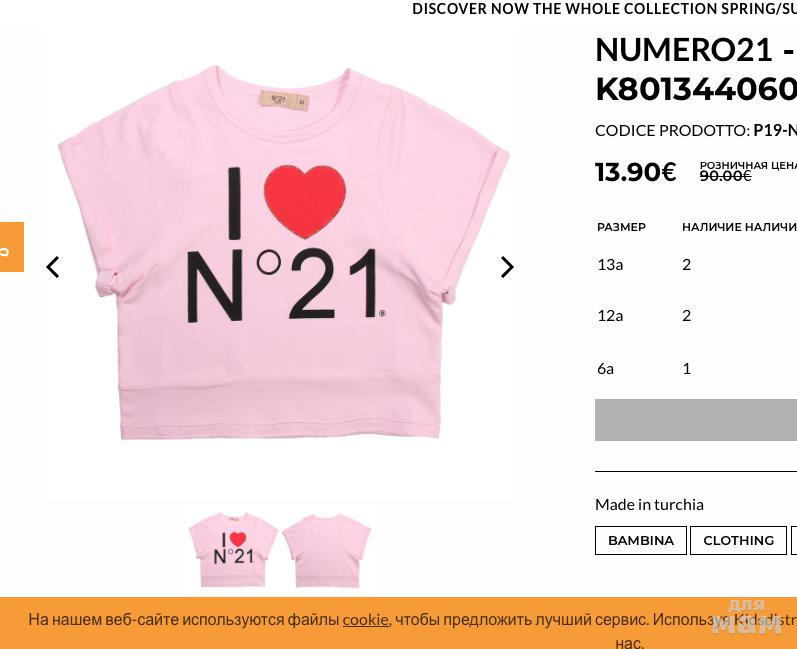797x649 pixels.
Task: Click the crossed-out 90.00€ price
Action: [x=725, y=176]
